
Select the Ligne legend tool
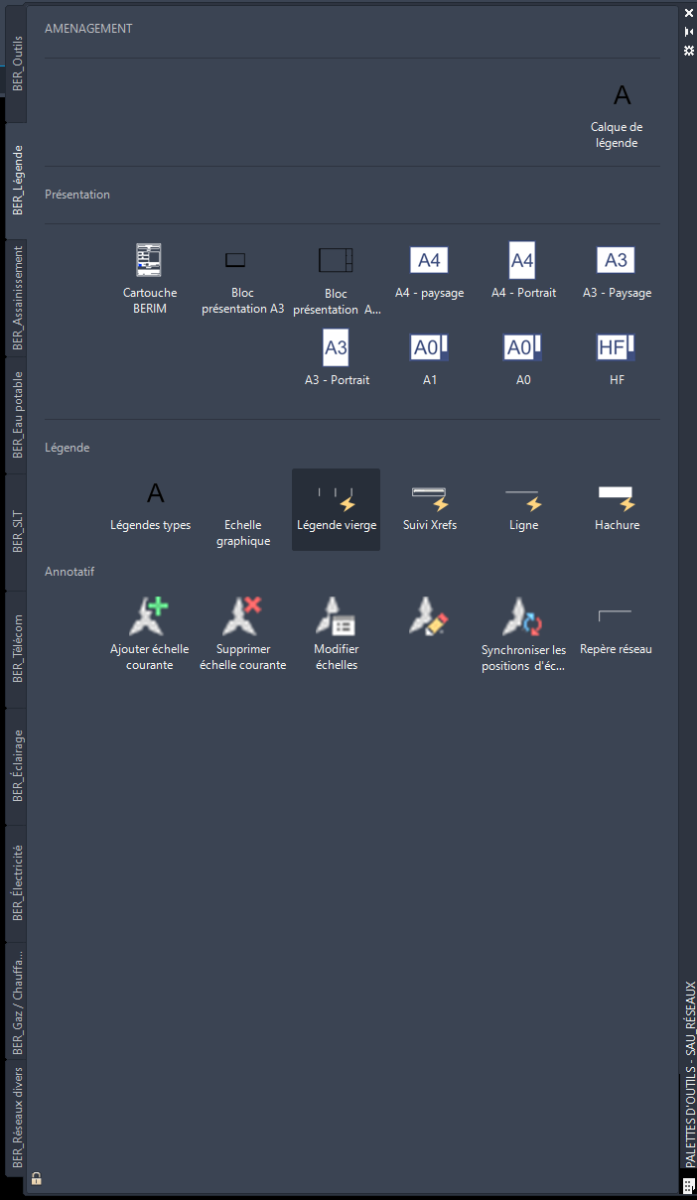[523, 509]
